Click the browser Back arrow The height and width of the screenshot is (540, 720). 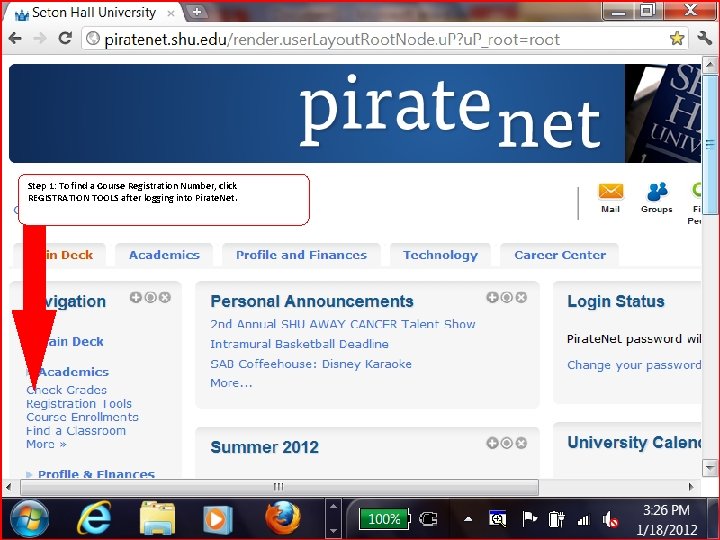click(15, 38)
